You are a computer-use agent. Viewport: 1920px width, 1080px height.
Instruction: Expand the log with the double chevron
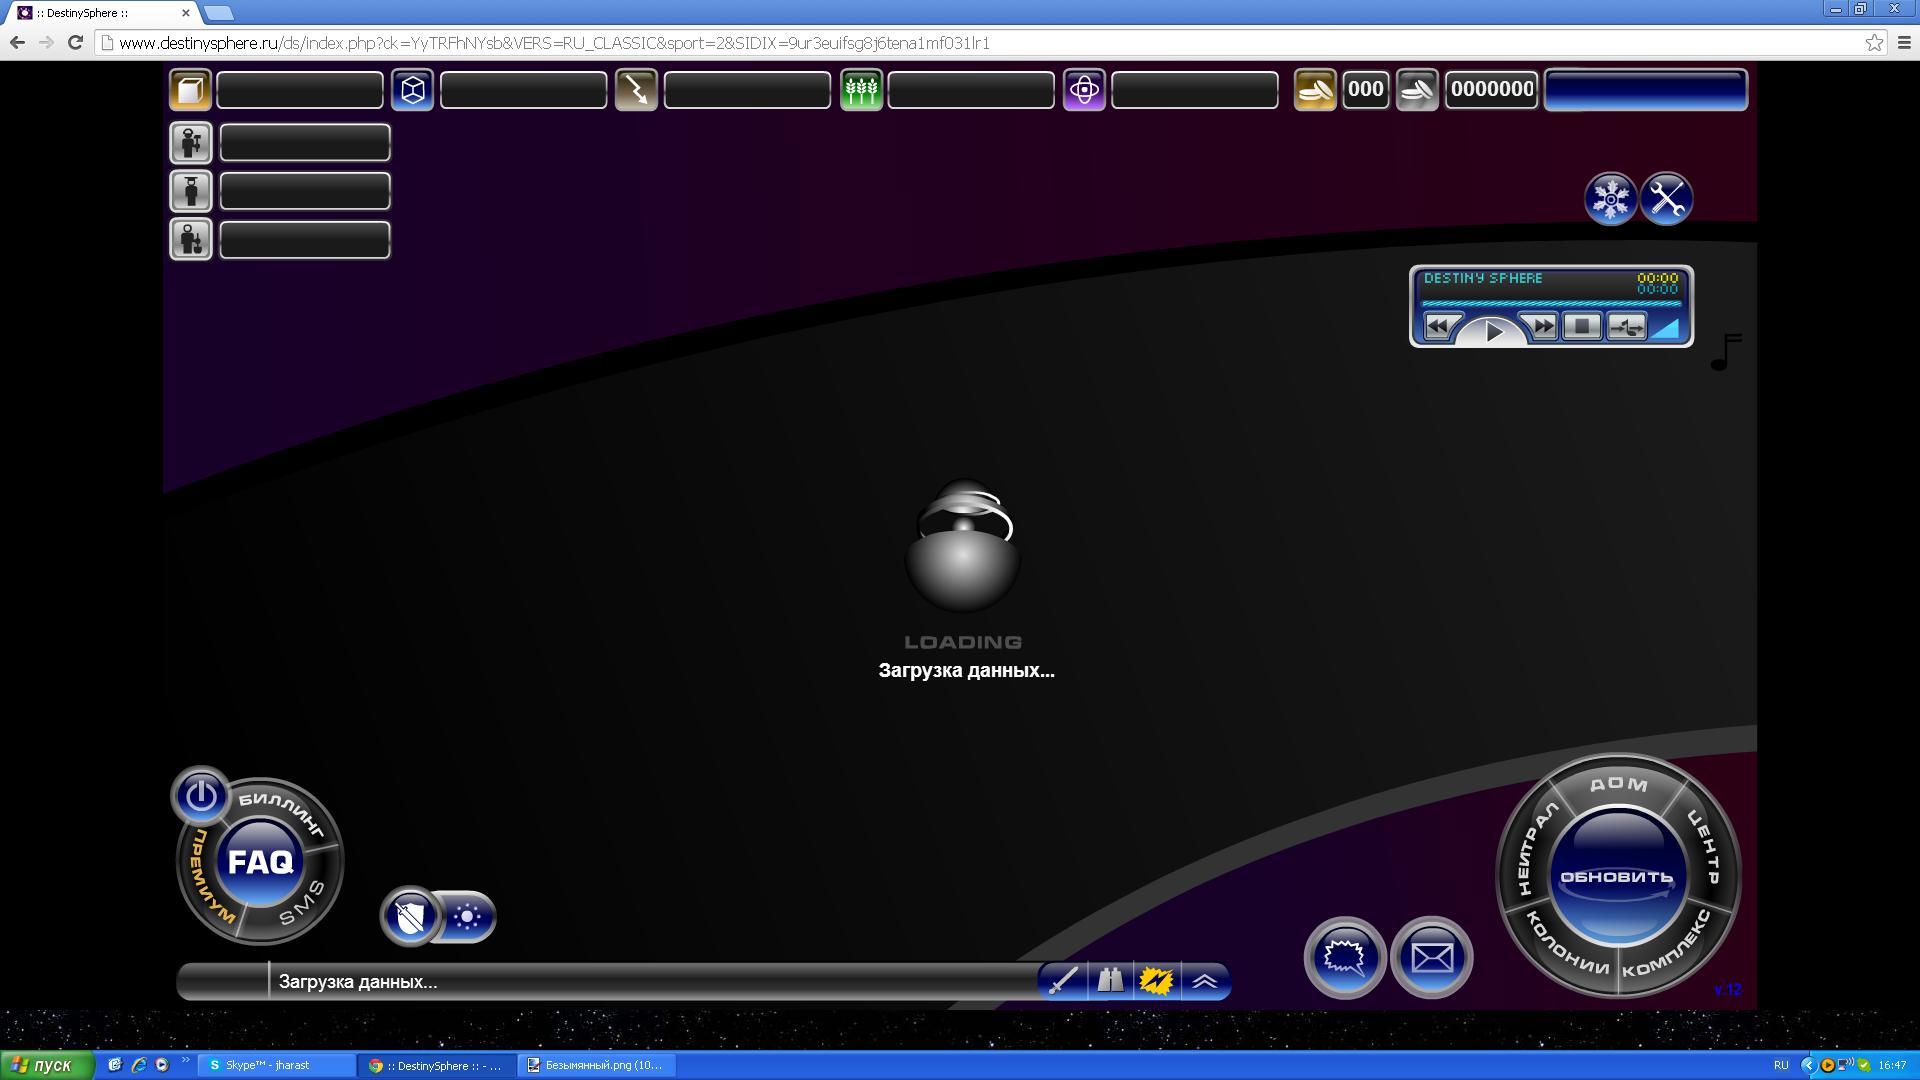[1205, 981]
